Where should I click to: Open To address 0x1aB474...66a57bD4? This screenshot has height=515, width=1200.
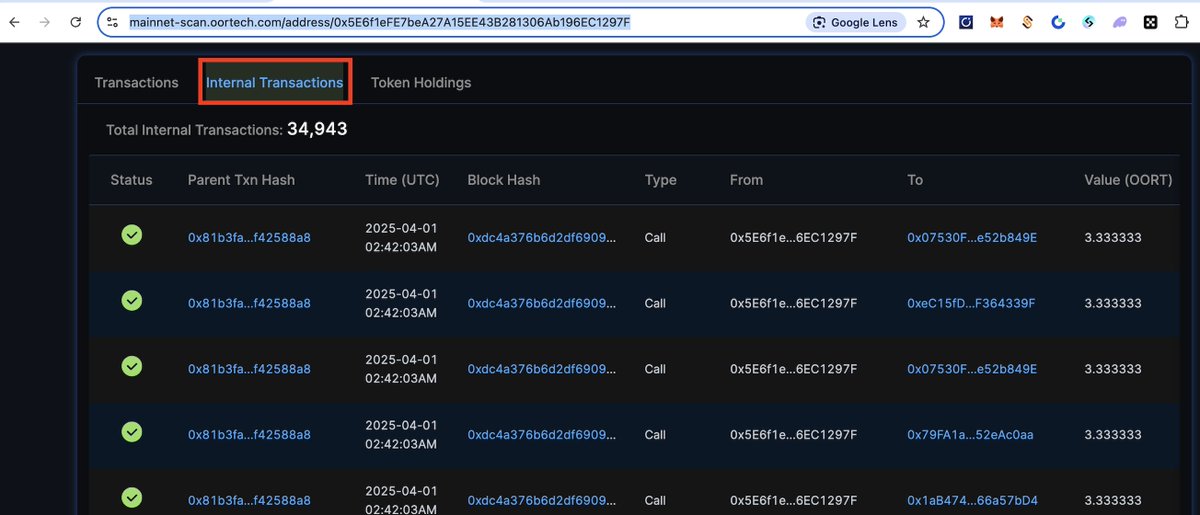[x=972, y=500]
